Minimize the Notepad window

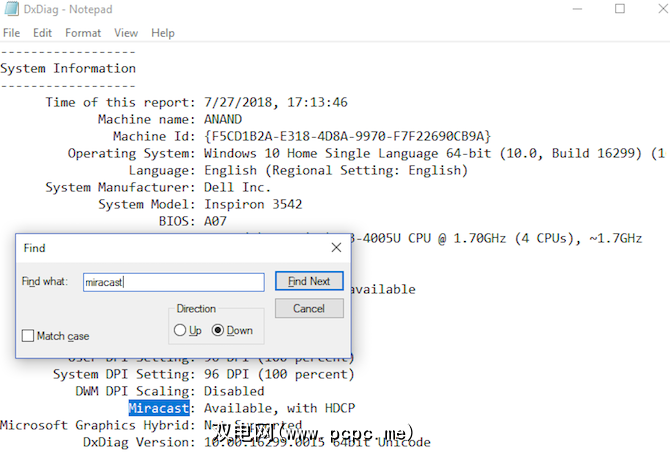click(577, 9)
